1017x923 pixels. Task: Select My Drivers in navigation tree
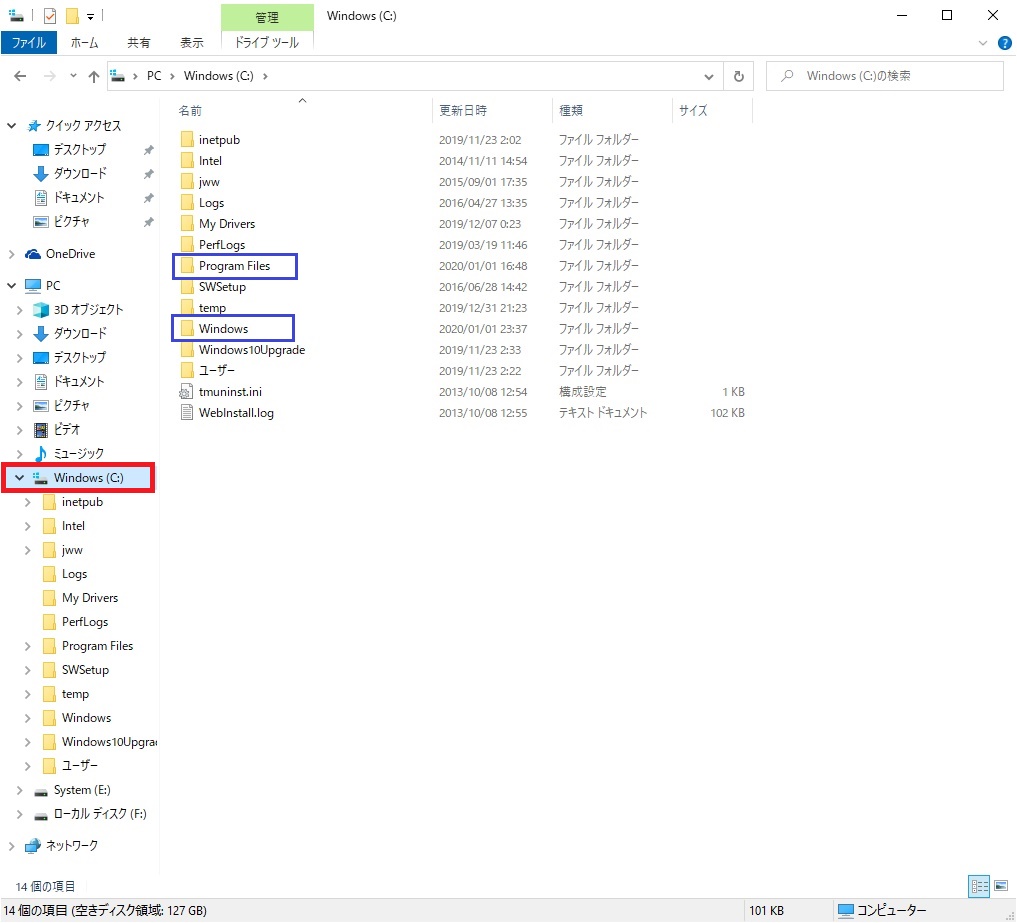90,598
